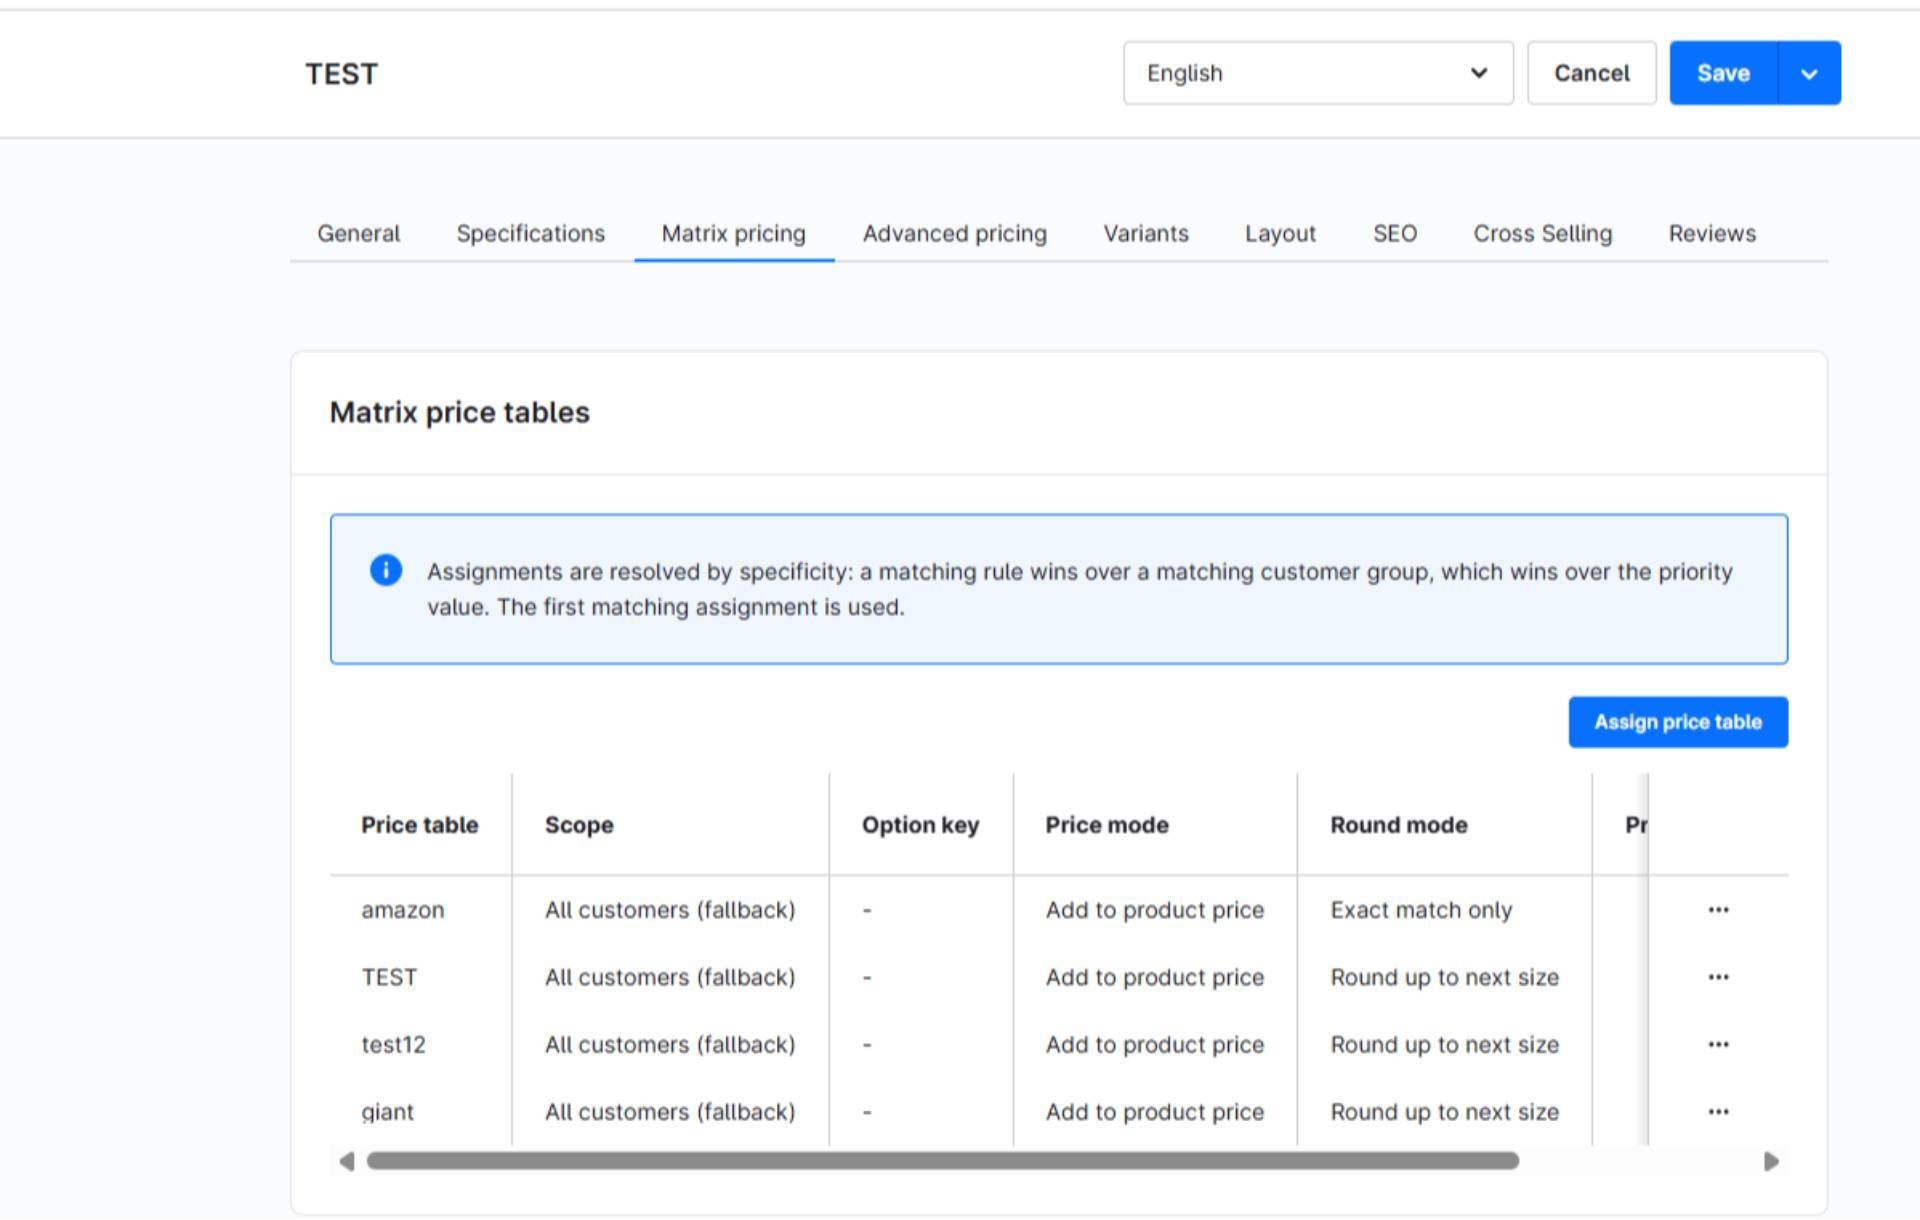Expand the Save button's dropdown arrow
The width and height of the screenshot is (1920, 1220).
[x=1809, y=73]
